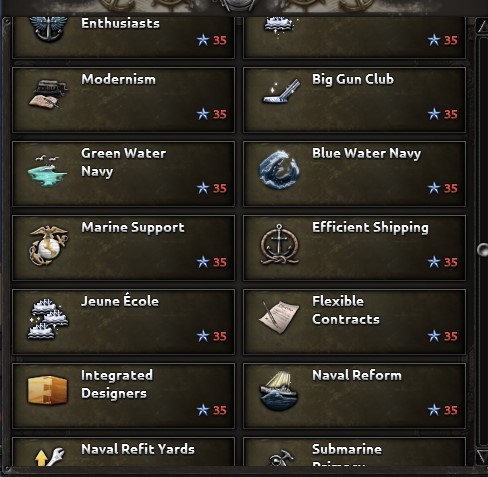
Task: Click the Naval Refit Yards wrench icon
Action: [x=49, y=457]
